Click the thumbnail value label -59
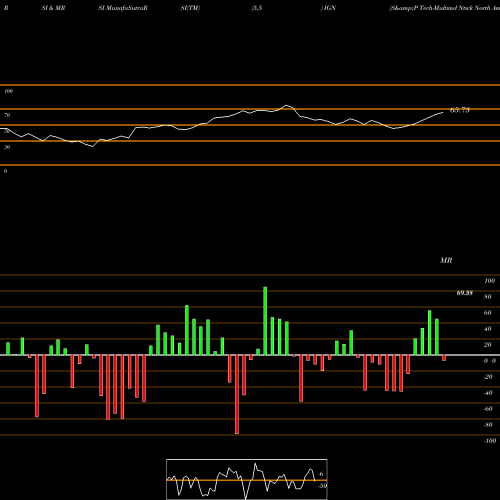This screenshot has height=500, width=500. coord(322,486)
